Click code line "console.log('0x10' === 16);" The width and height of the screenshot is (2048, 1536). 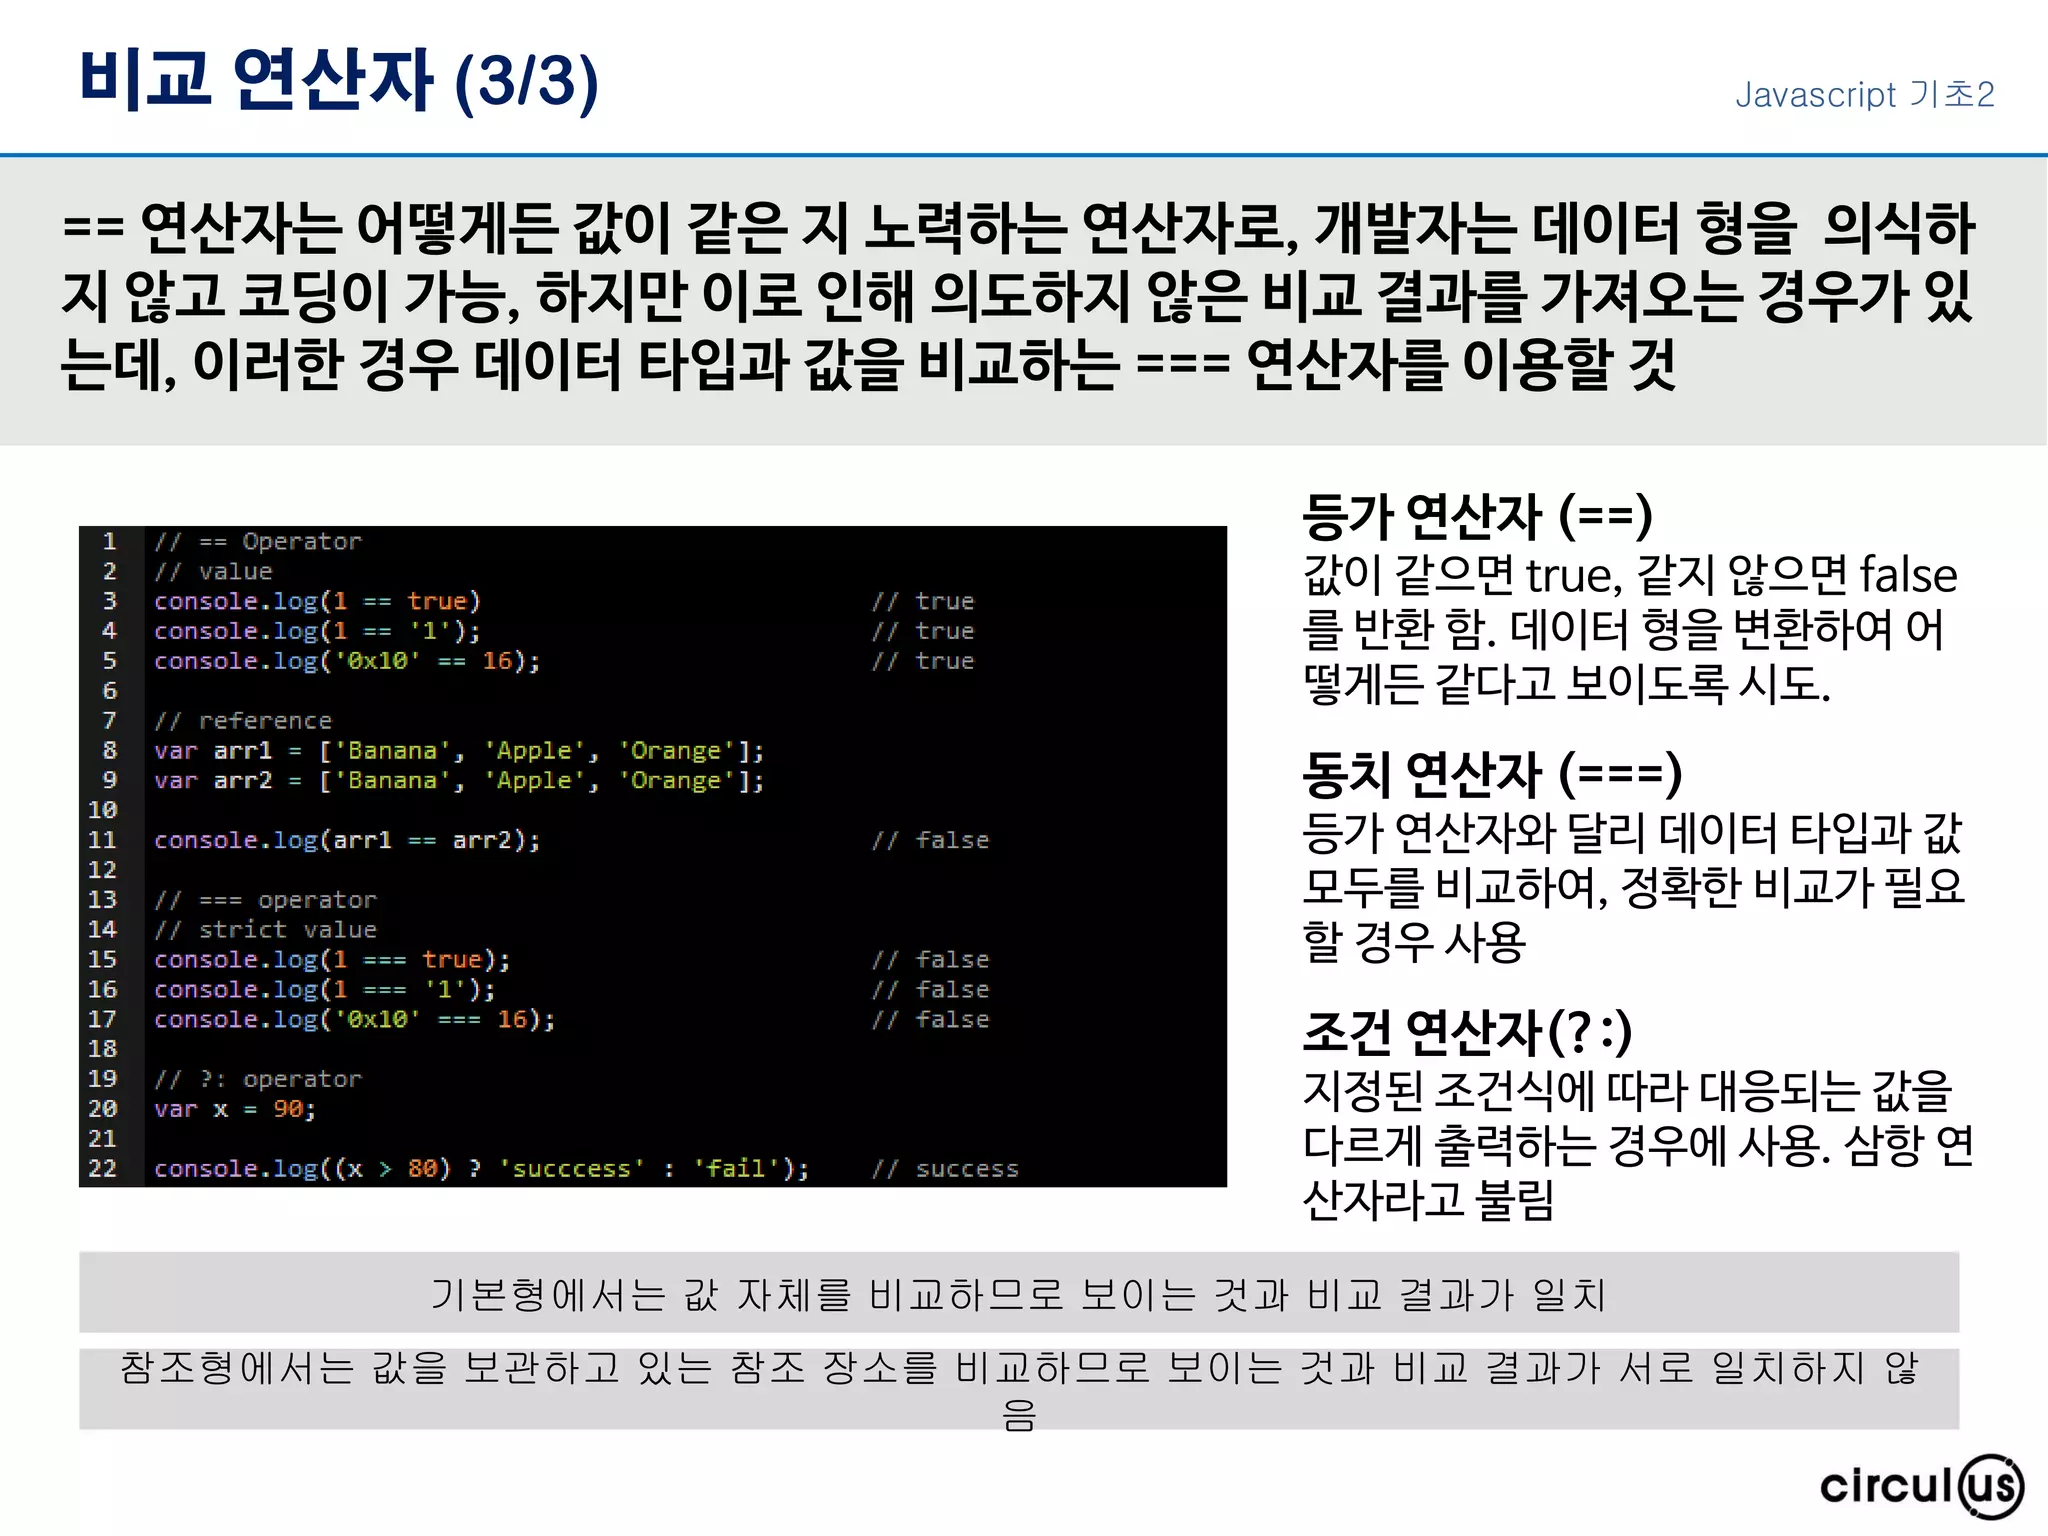click(x=355, y=1019)
